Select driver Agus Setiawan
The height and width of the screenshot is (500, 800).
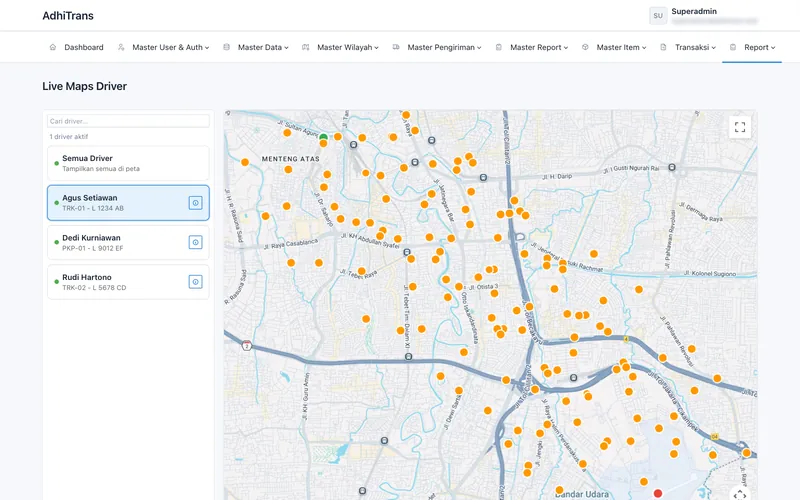pos(128,203)
